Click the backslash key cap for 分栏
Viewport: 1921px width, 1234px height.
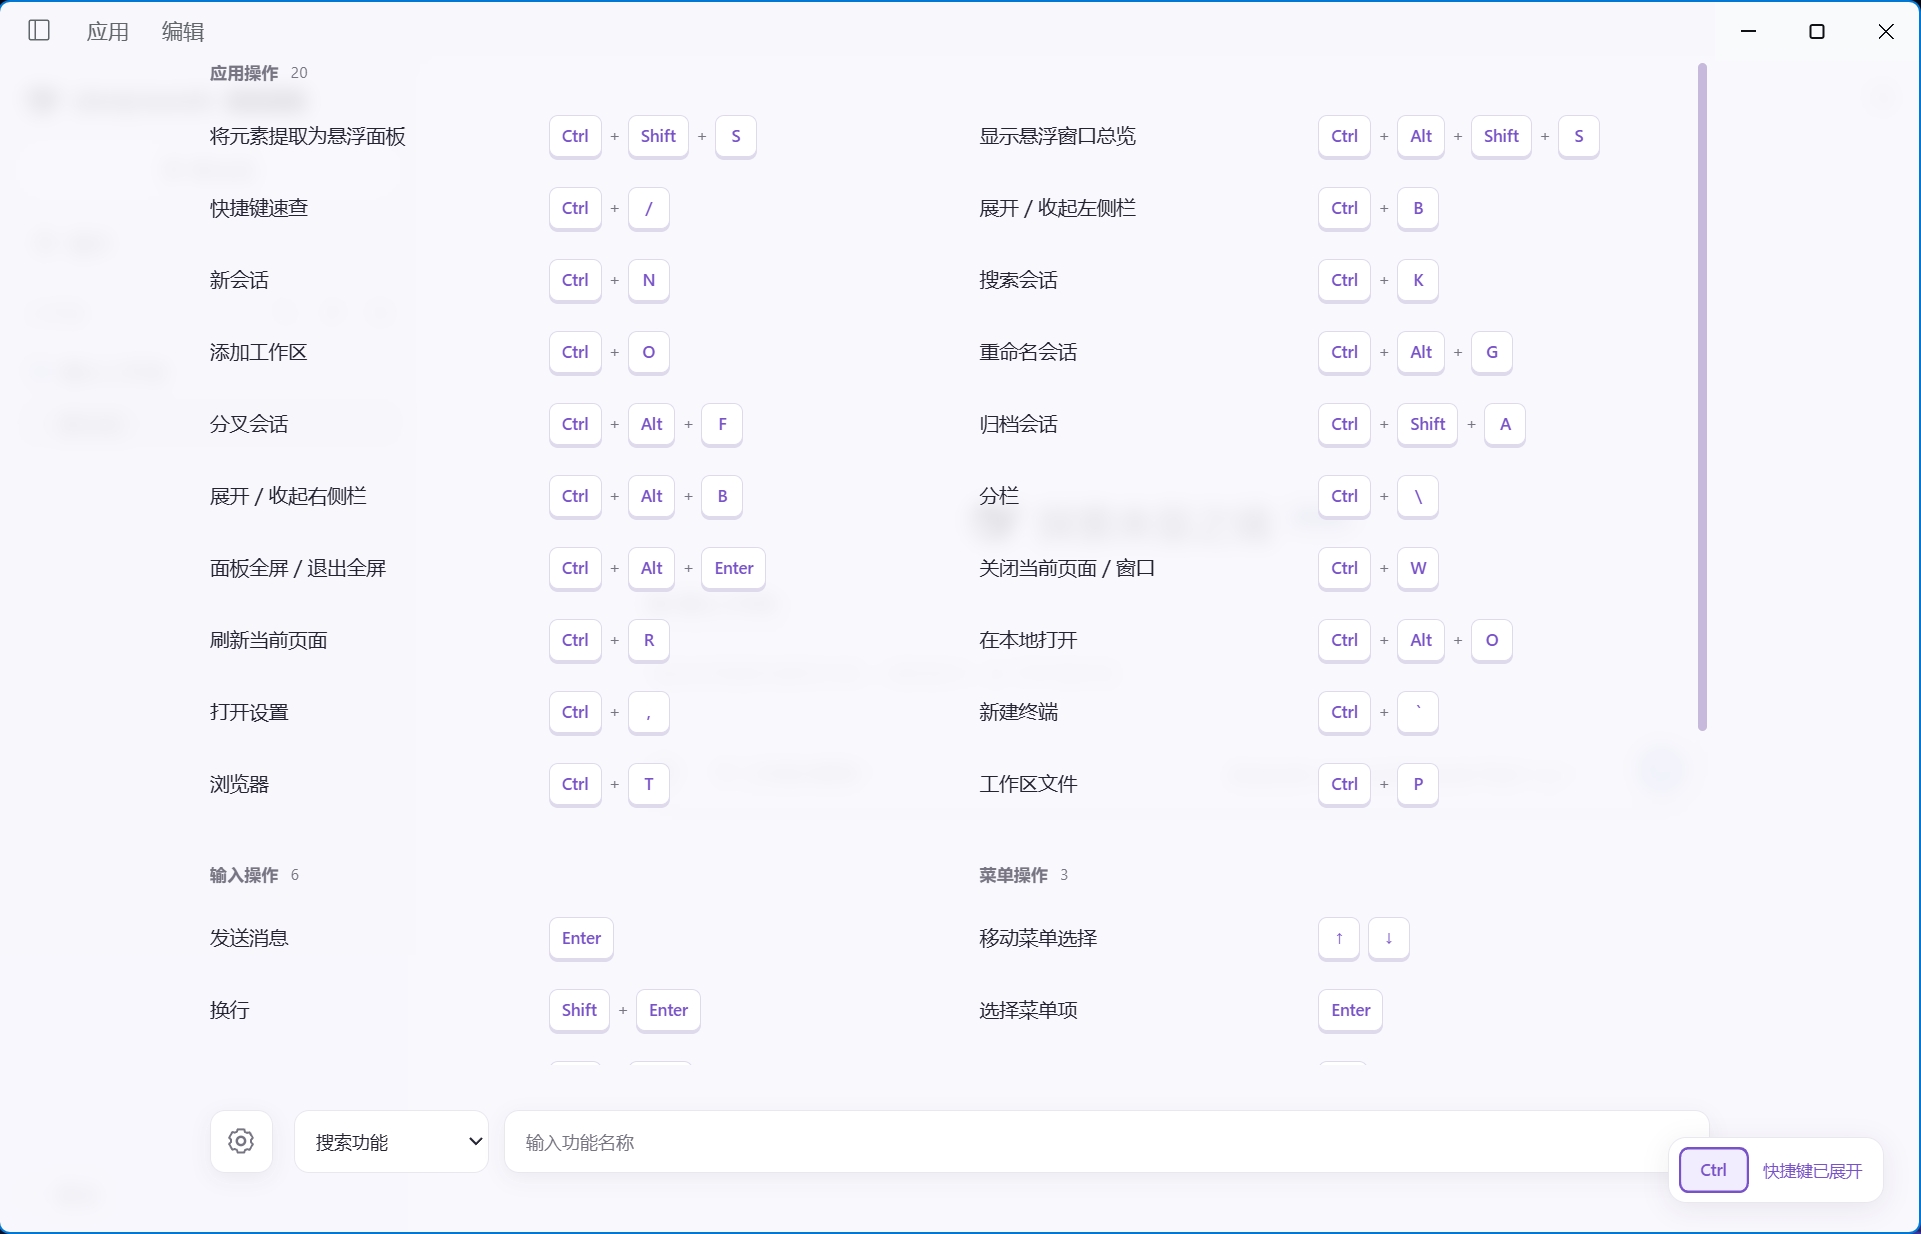(x=1418, y=496)
